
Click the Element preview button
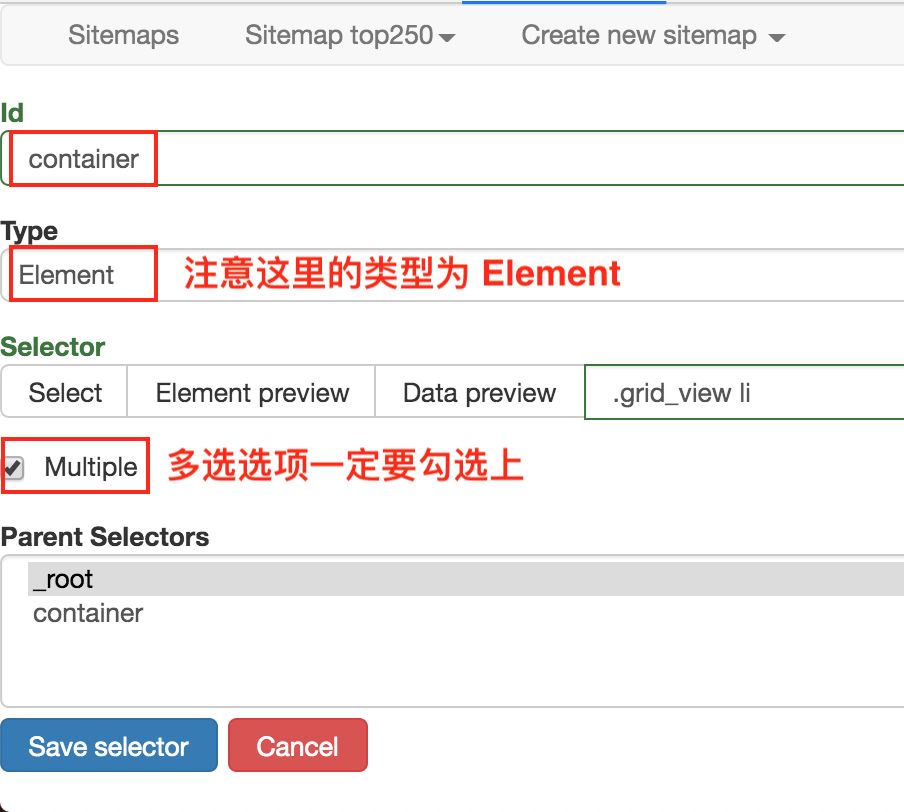(252, 393)
